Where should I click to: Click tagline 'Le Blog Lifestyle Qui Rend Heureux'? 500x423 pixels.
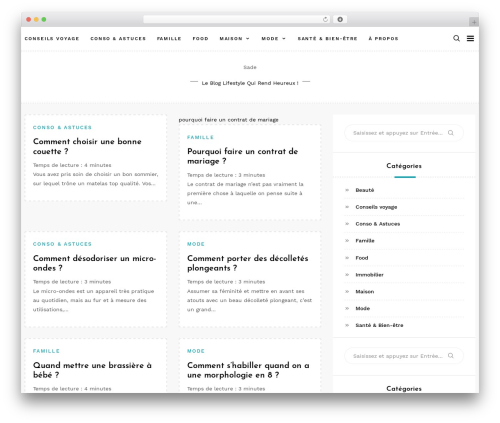point(250,83)
